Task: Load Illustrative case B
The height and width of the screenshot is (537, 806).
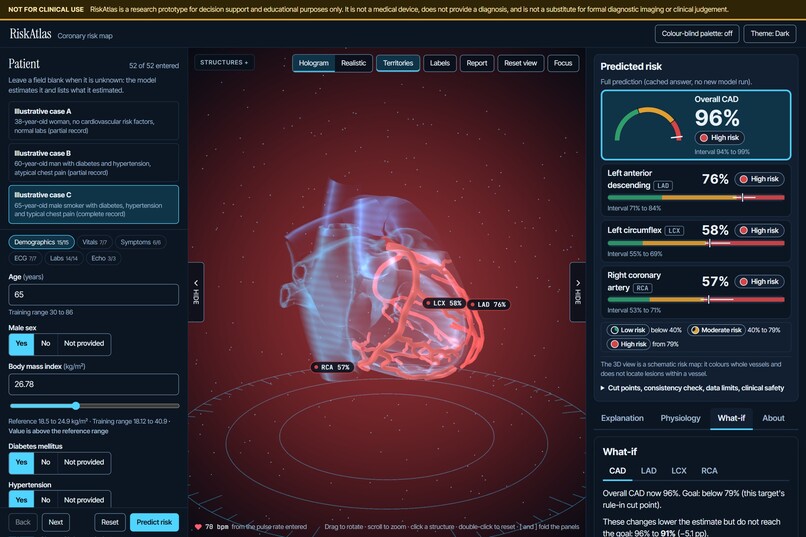Action: click(x=94, y=162)
